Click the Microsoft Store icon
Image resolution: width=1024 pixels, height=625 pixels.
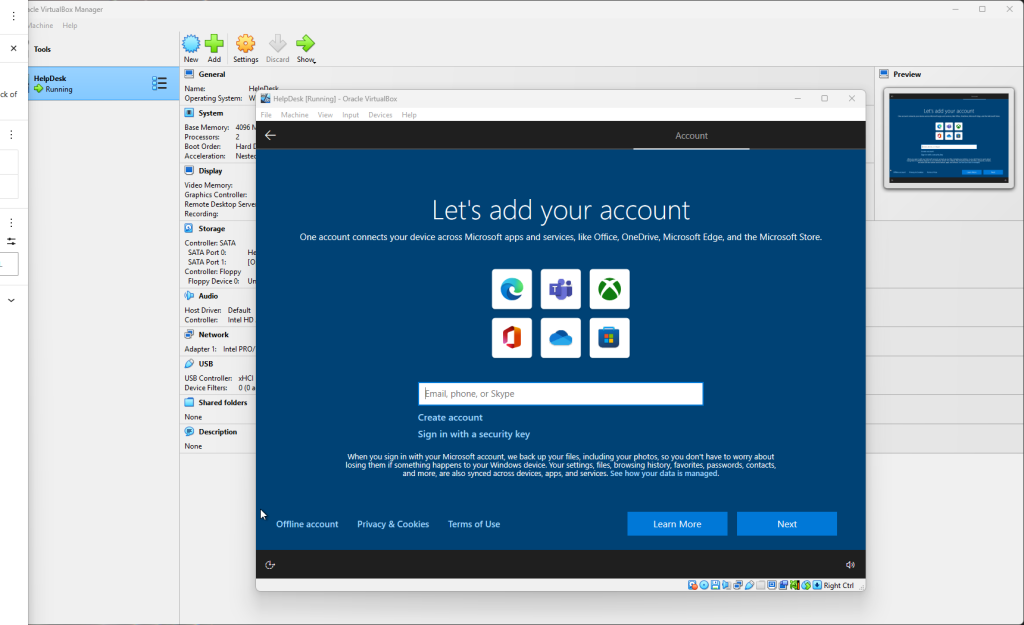[x=609, y=338]
